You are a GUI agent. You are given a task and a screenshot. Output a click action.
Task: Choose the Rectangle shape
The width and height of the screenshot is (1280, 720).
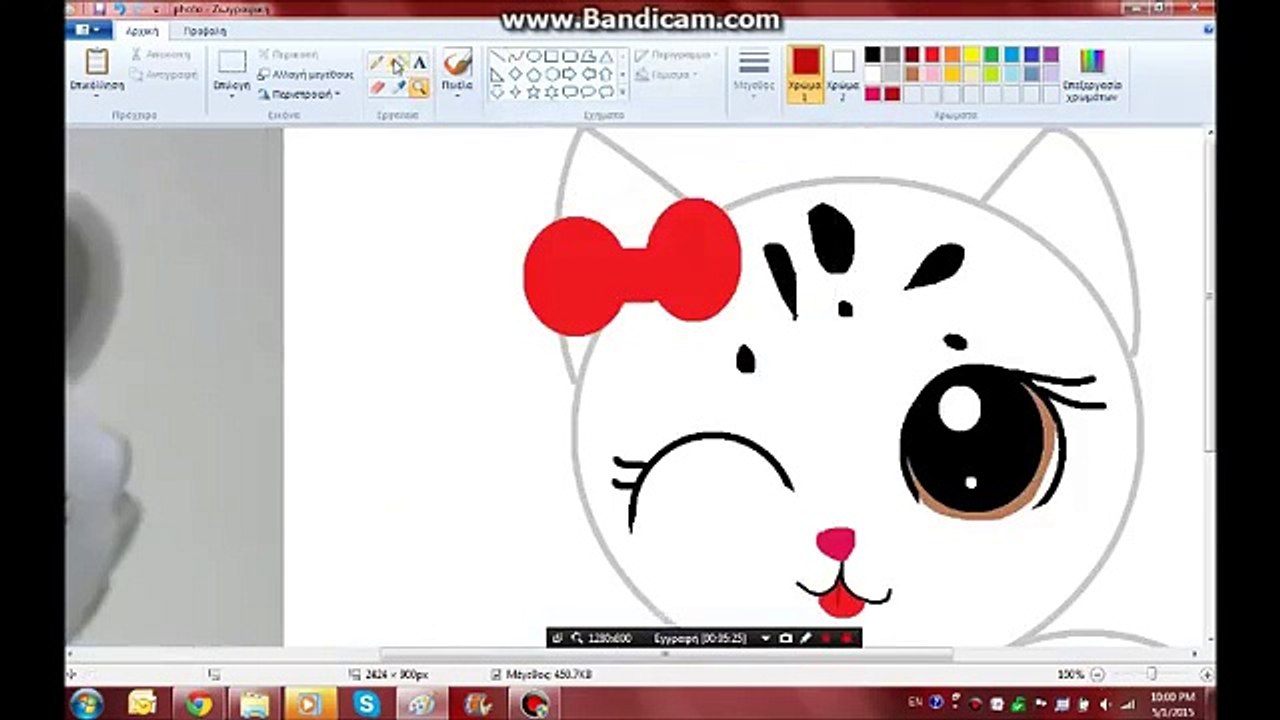pos(551,57)
